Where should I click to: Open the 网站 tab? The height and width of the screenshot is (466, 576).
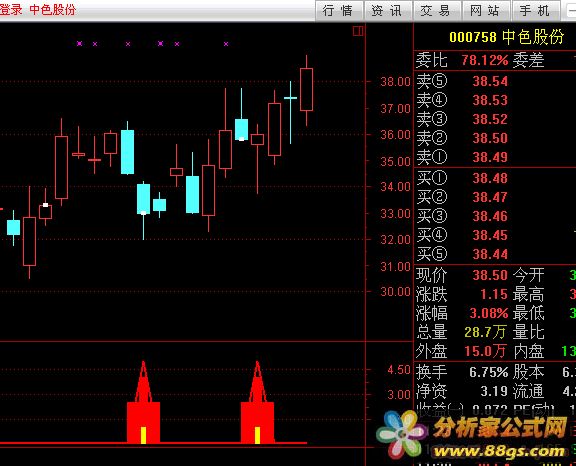coord(486,11)
